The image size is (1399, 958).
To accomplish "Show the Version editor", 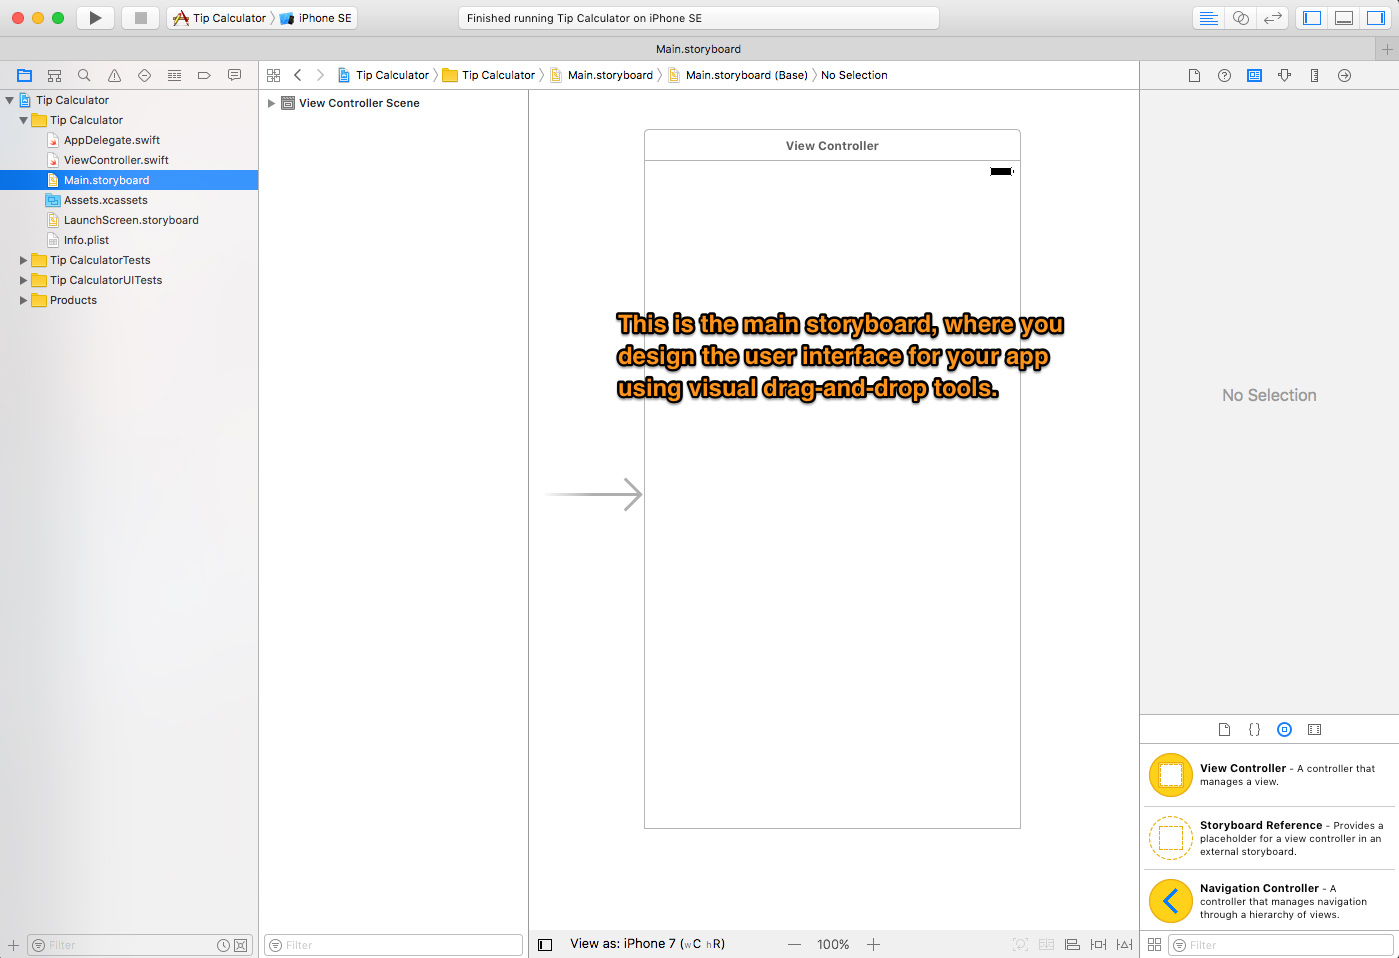I will 1272,18.
